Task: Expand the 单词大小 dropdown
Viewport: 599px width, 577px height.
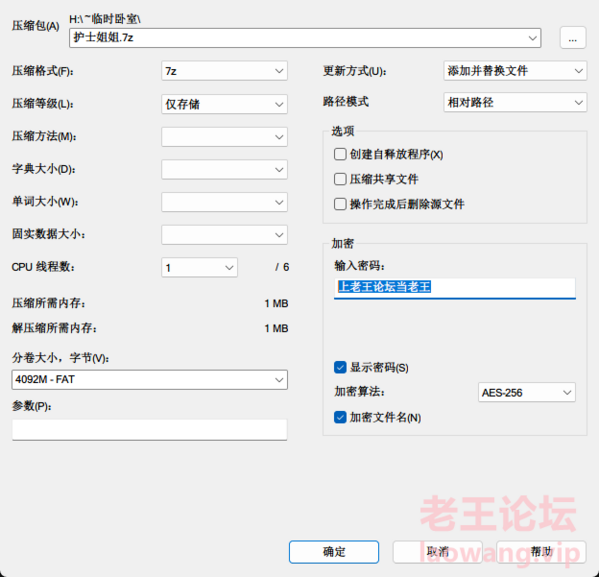Action: [224, 202]
